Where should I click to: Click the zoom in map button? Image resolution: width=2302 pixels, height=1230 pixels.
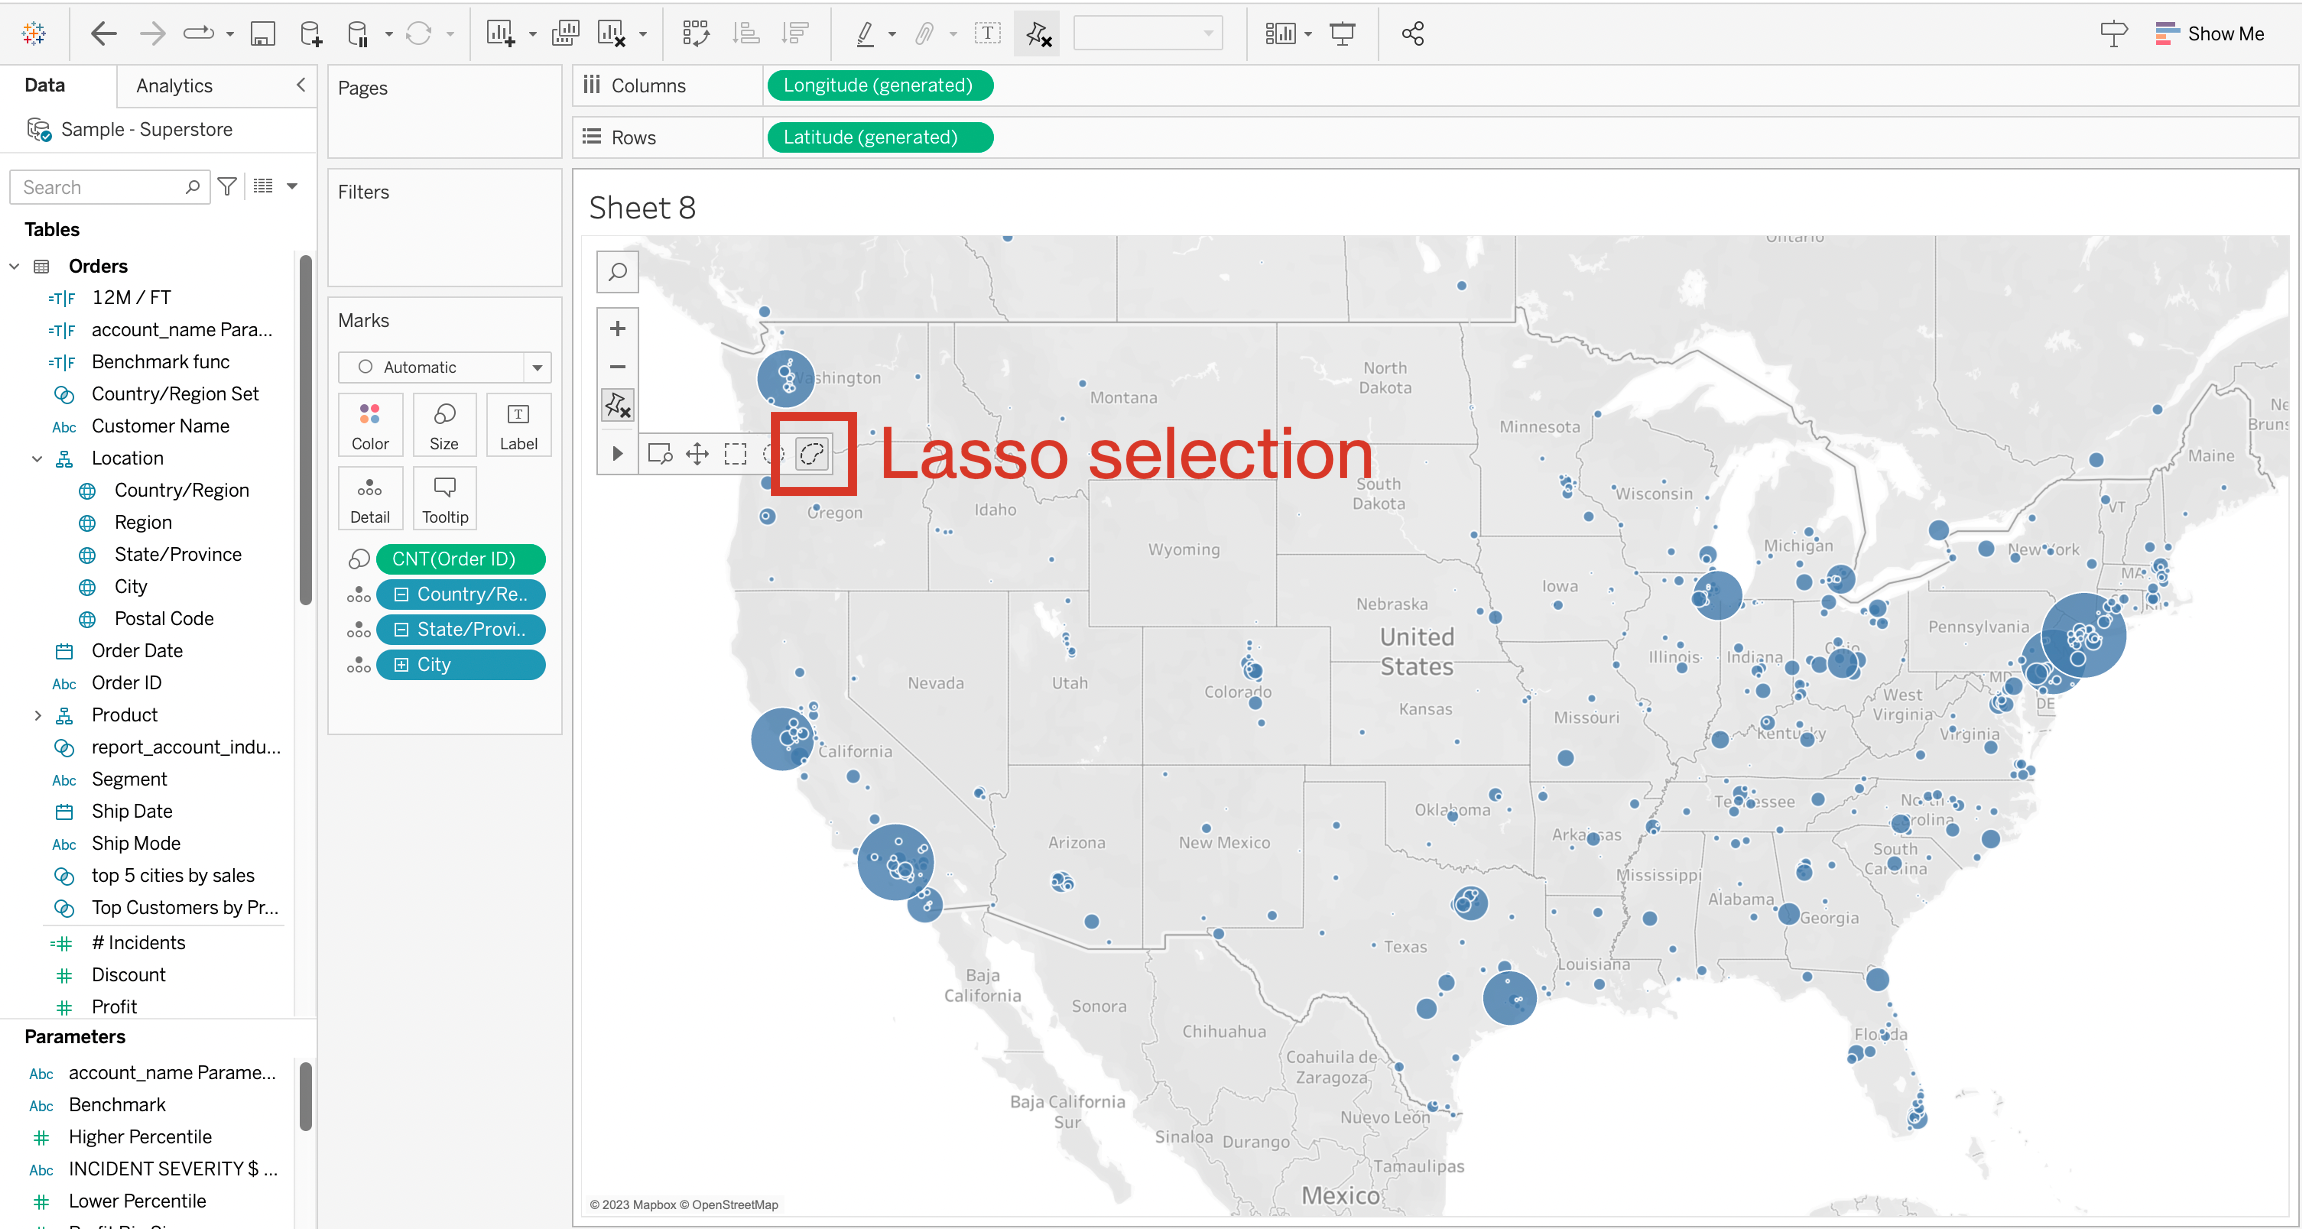tap(617, 326)
